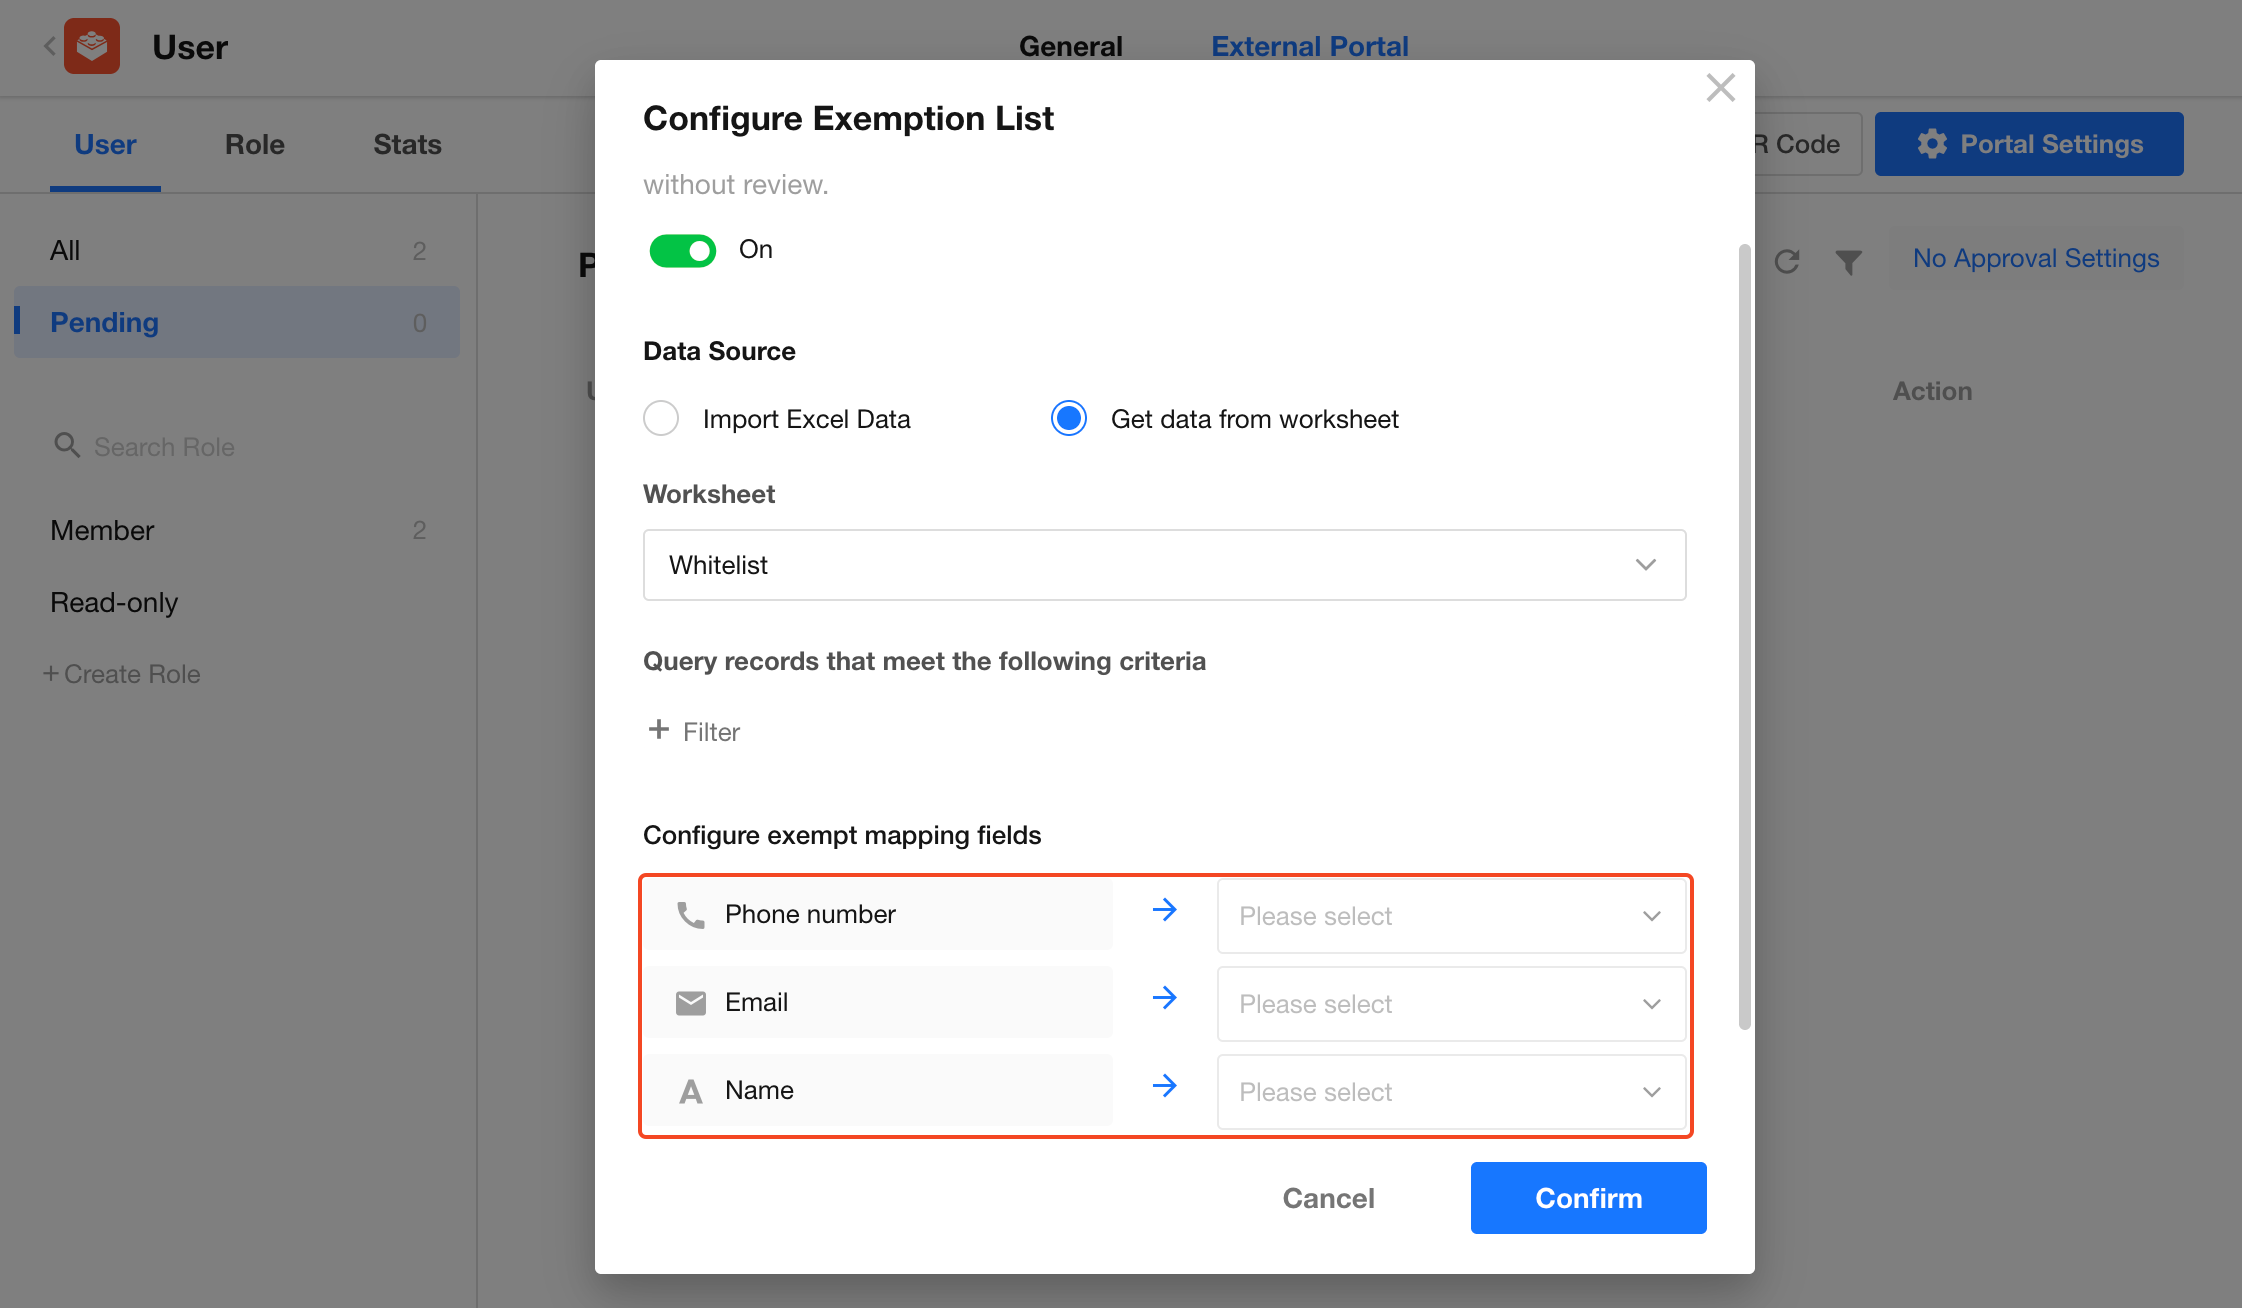Switch to the Role tab
This screenshot has height=1308, width=2242.
(x=254, y=144)
